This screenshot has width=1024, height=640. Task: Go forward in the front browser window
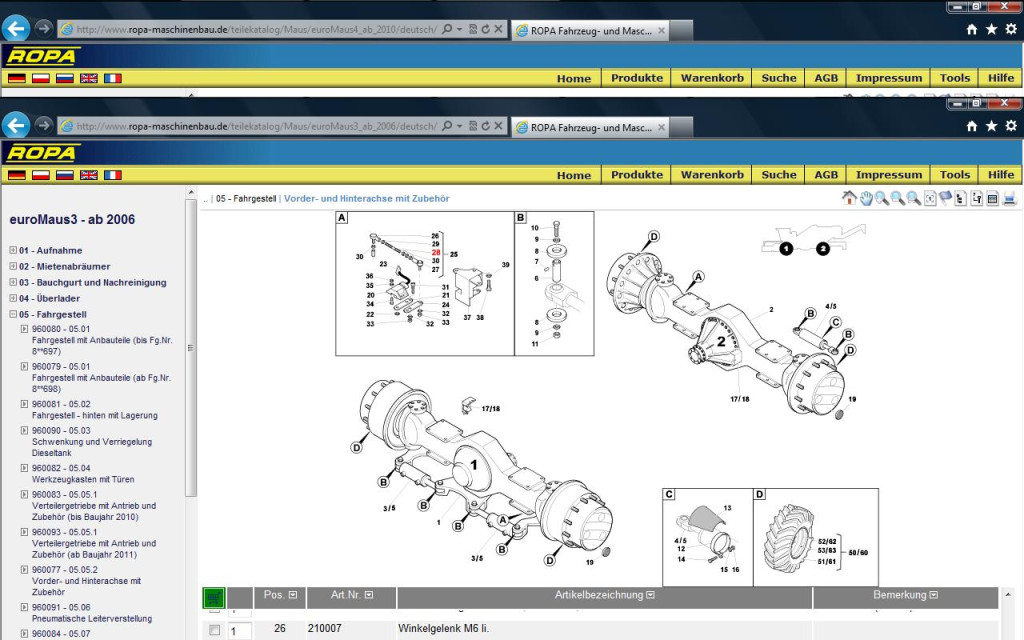44,125
